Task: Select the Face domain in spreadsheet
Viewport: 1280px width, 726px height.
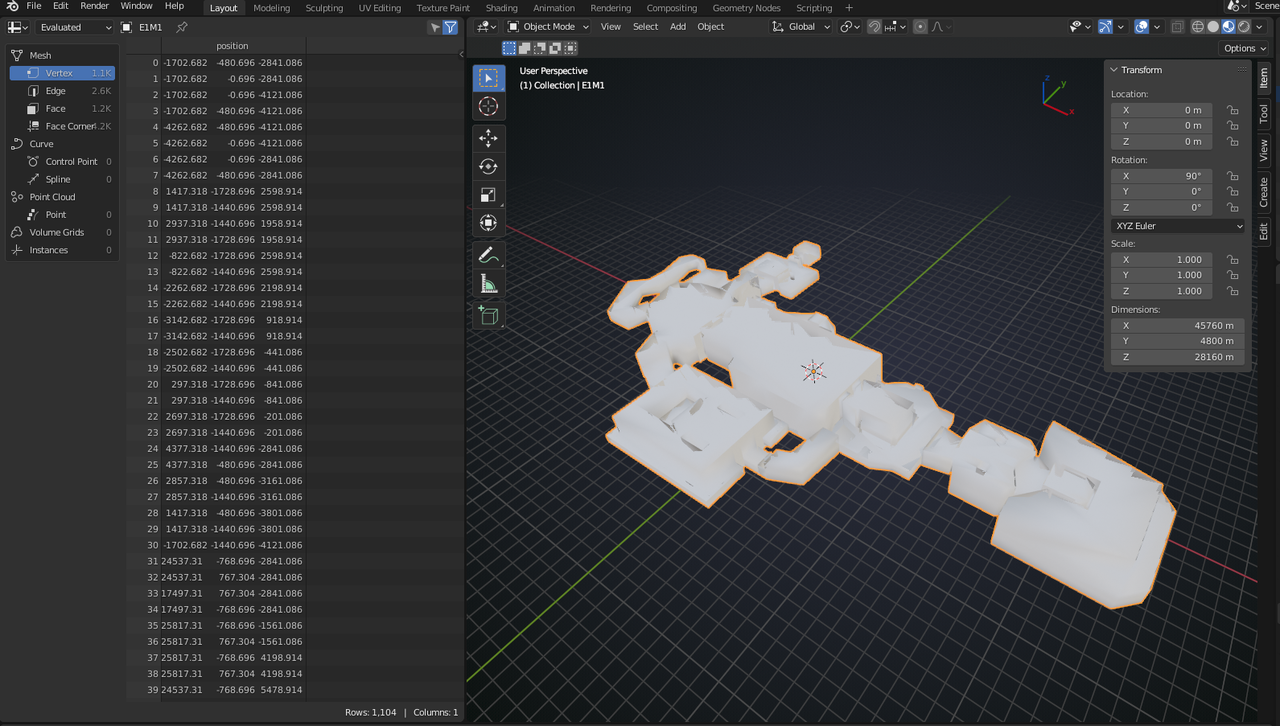Action: pyautogui.click(x=62, y=109)
